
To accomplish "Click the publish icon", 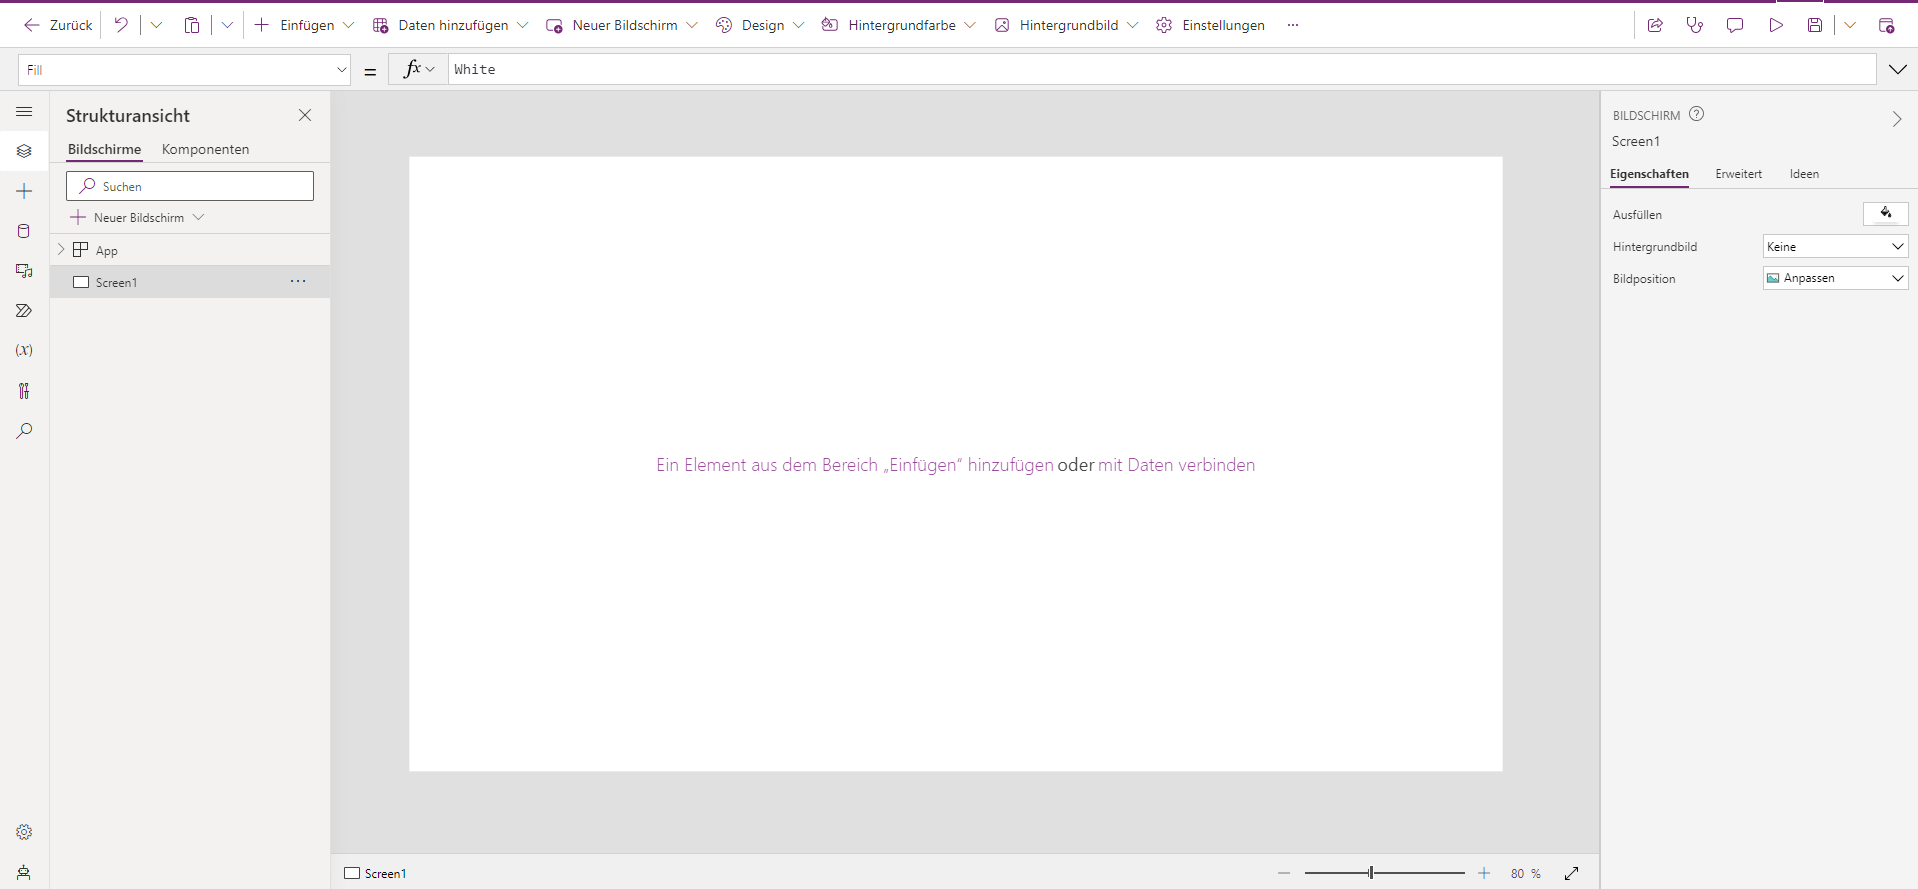I will (1887, 25).
